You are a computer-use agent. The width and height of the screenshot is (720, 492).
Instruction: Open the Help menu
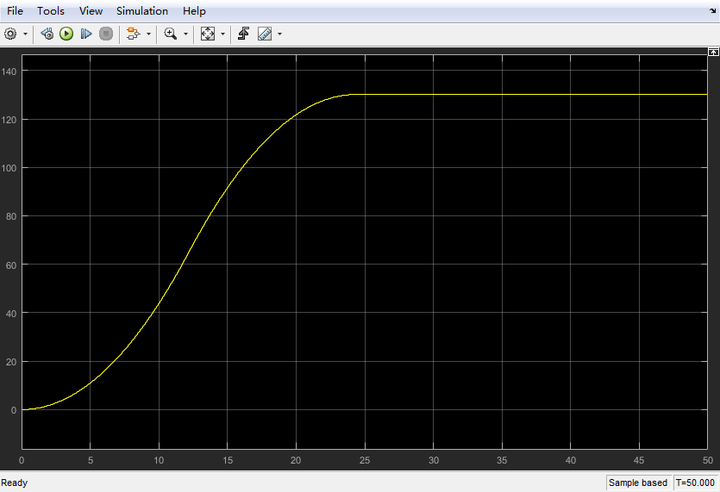(x=194, y=11)
